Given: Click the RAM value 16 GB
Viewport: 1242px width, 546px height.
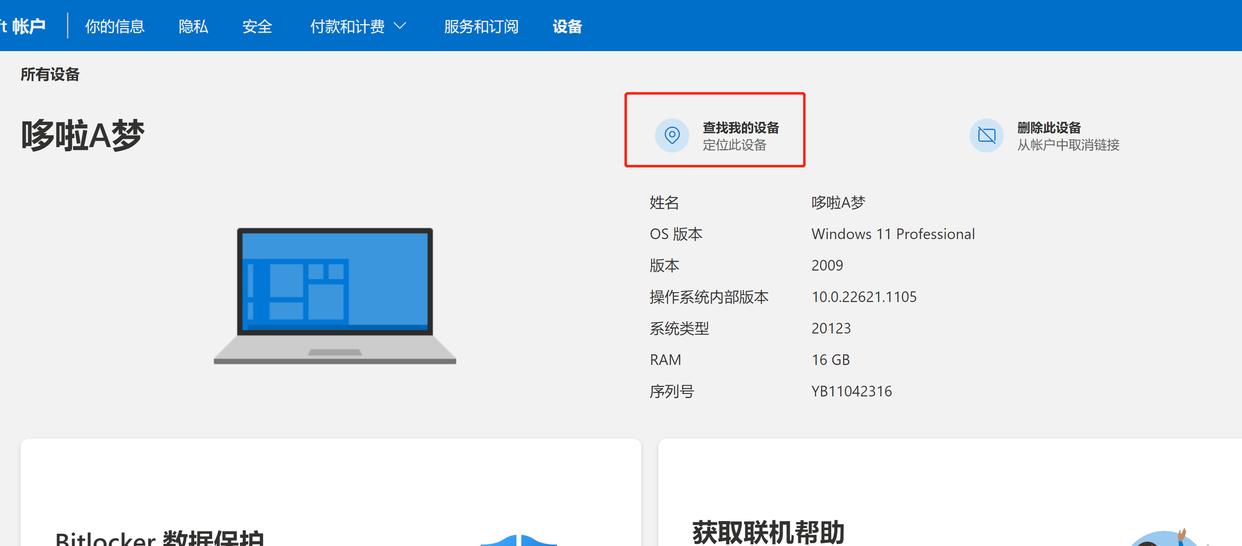Looking at the screenshot, I should (x=830, y=360).
